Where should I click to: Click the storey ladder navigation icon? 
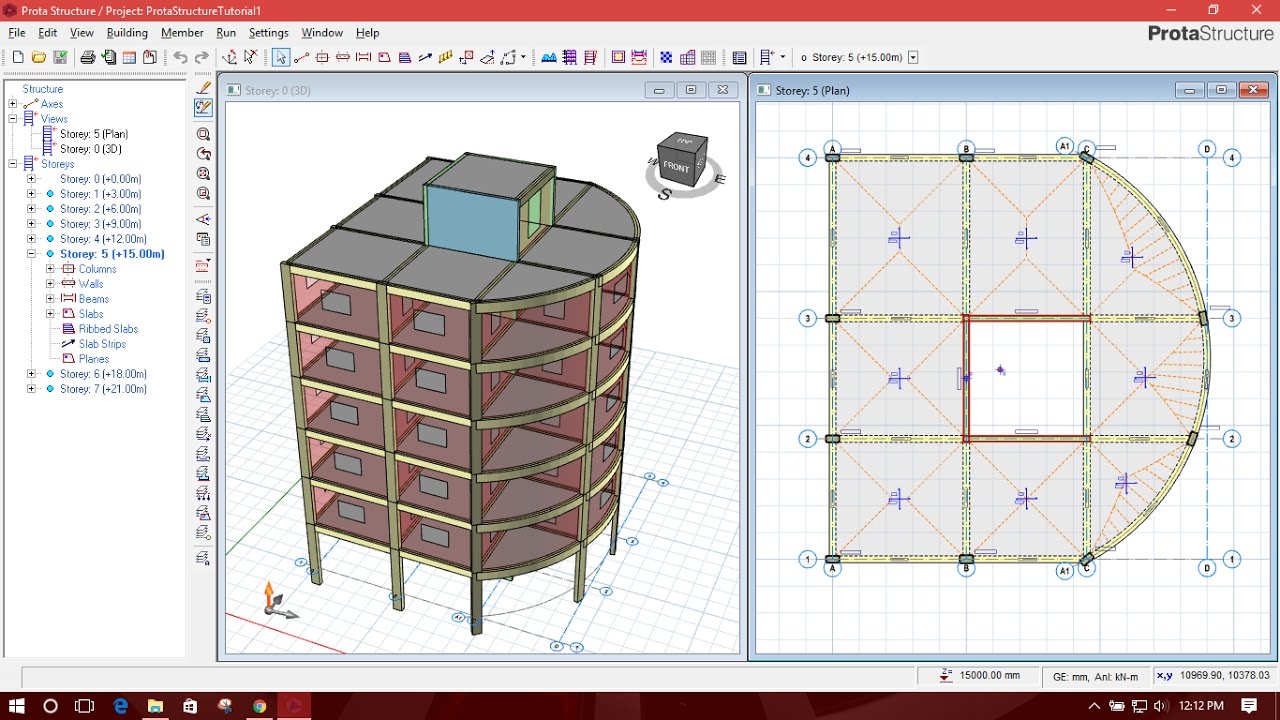tap(763, 57)
